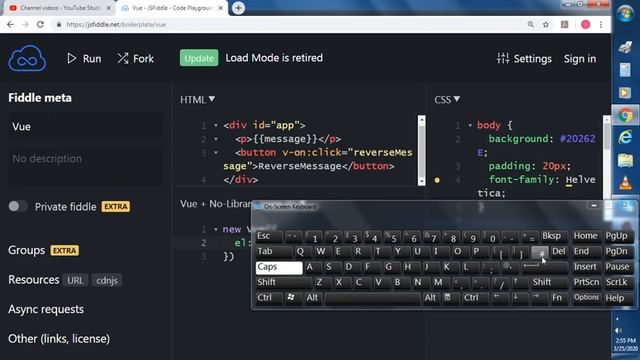Click the Windows Start orb
Screen dimensions: 640x360
tap(625, 13)
